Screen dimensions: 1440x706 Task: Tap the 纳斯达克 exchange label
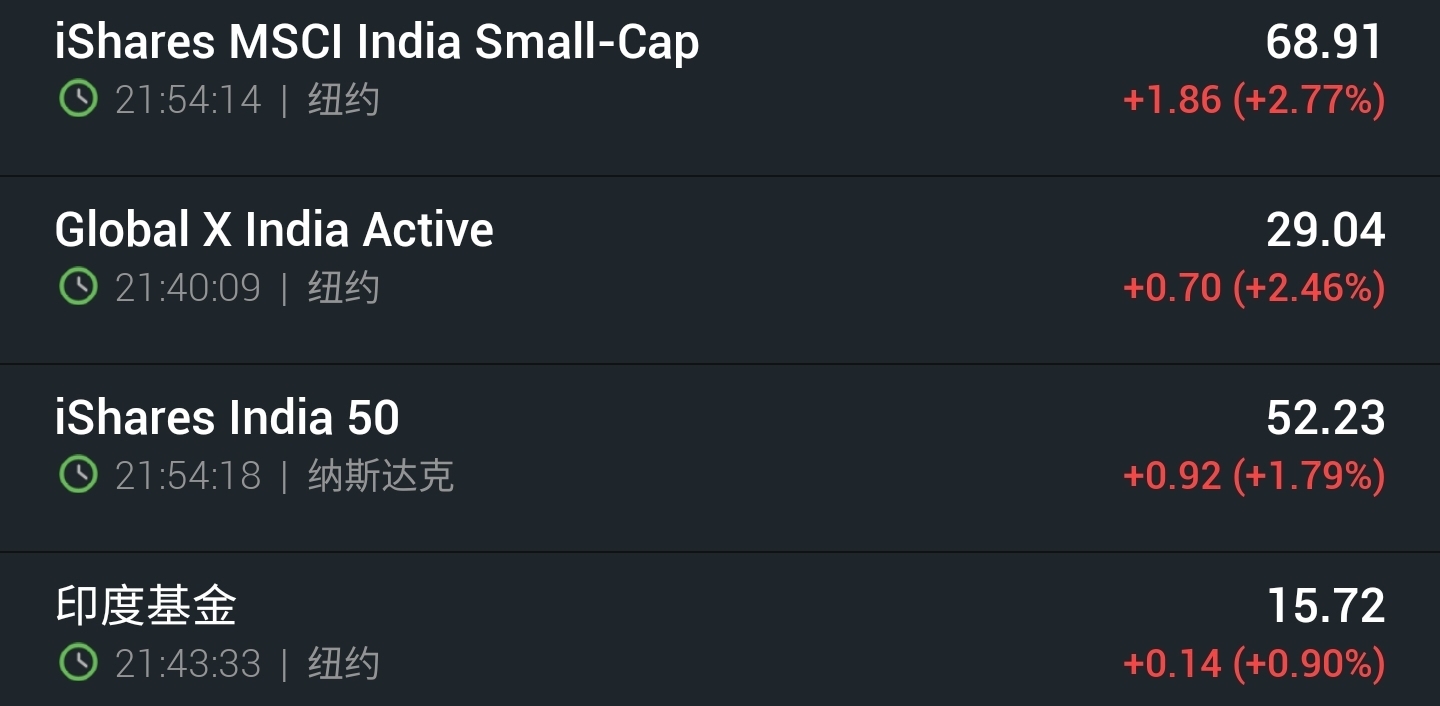coord(381,476)
